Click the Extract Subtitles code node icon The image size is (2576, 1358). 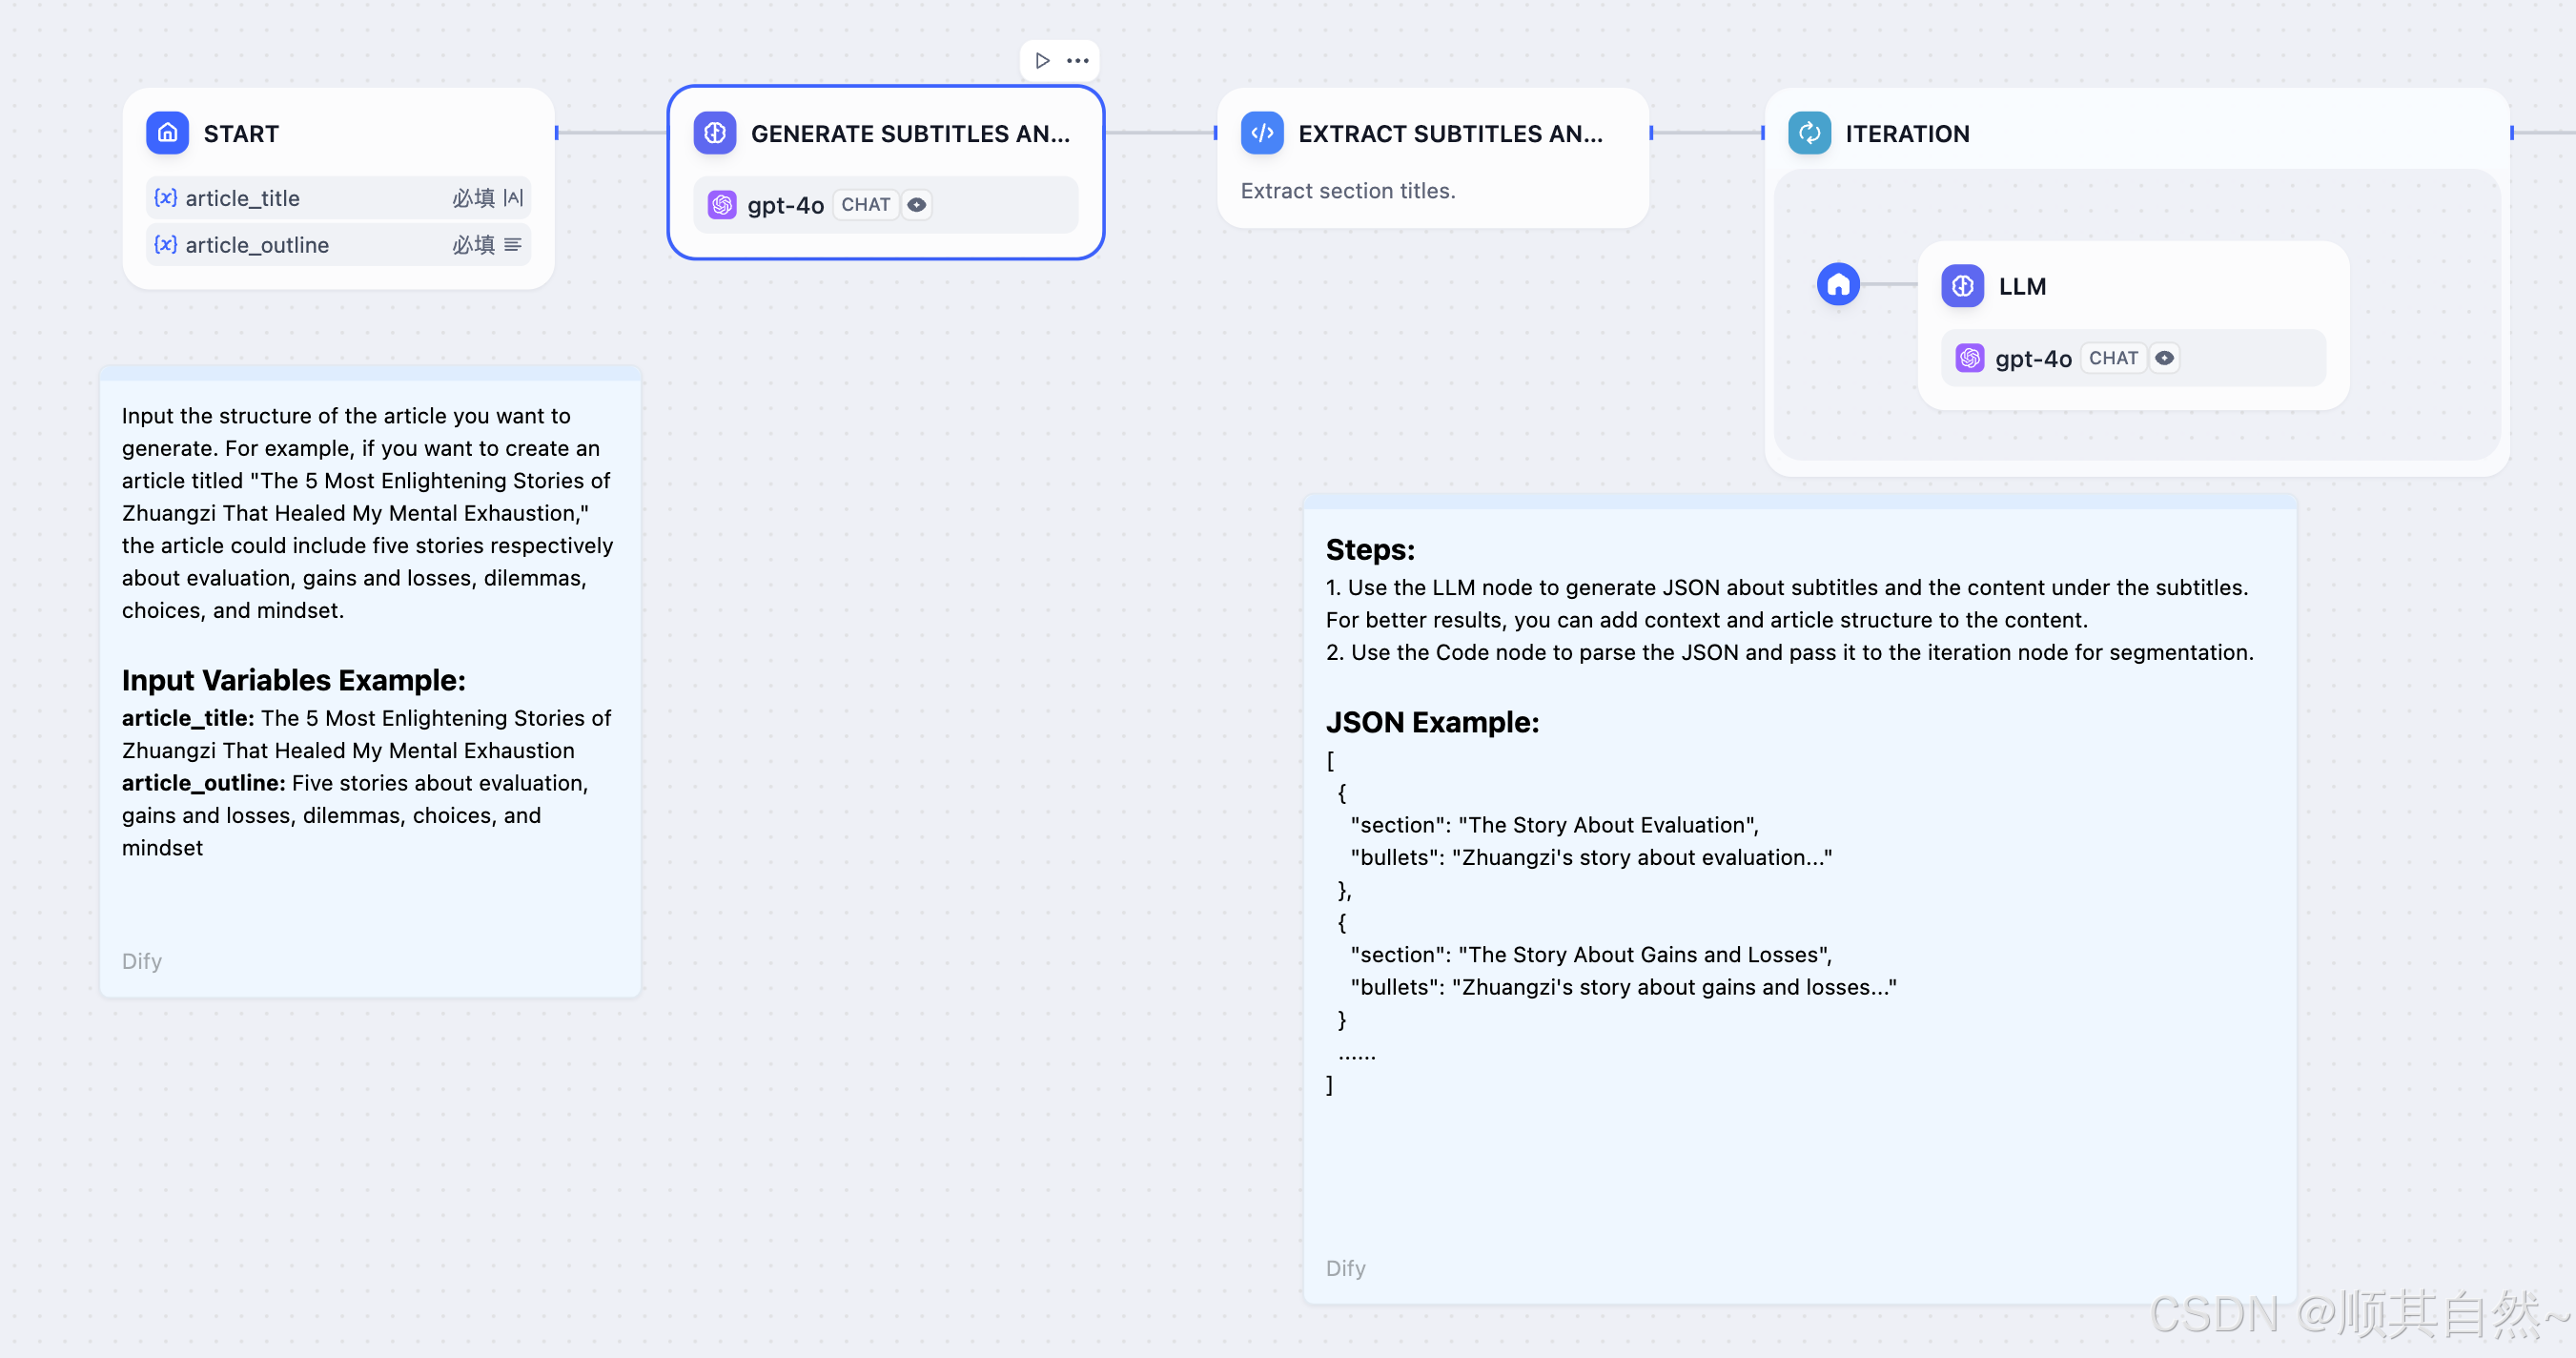1262,133
